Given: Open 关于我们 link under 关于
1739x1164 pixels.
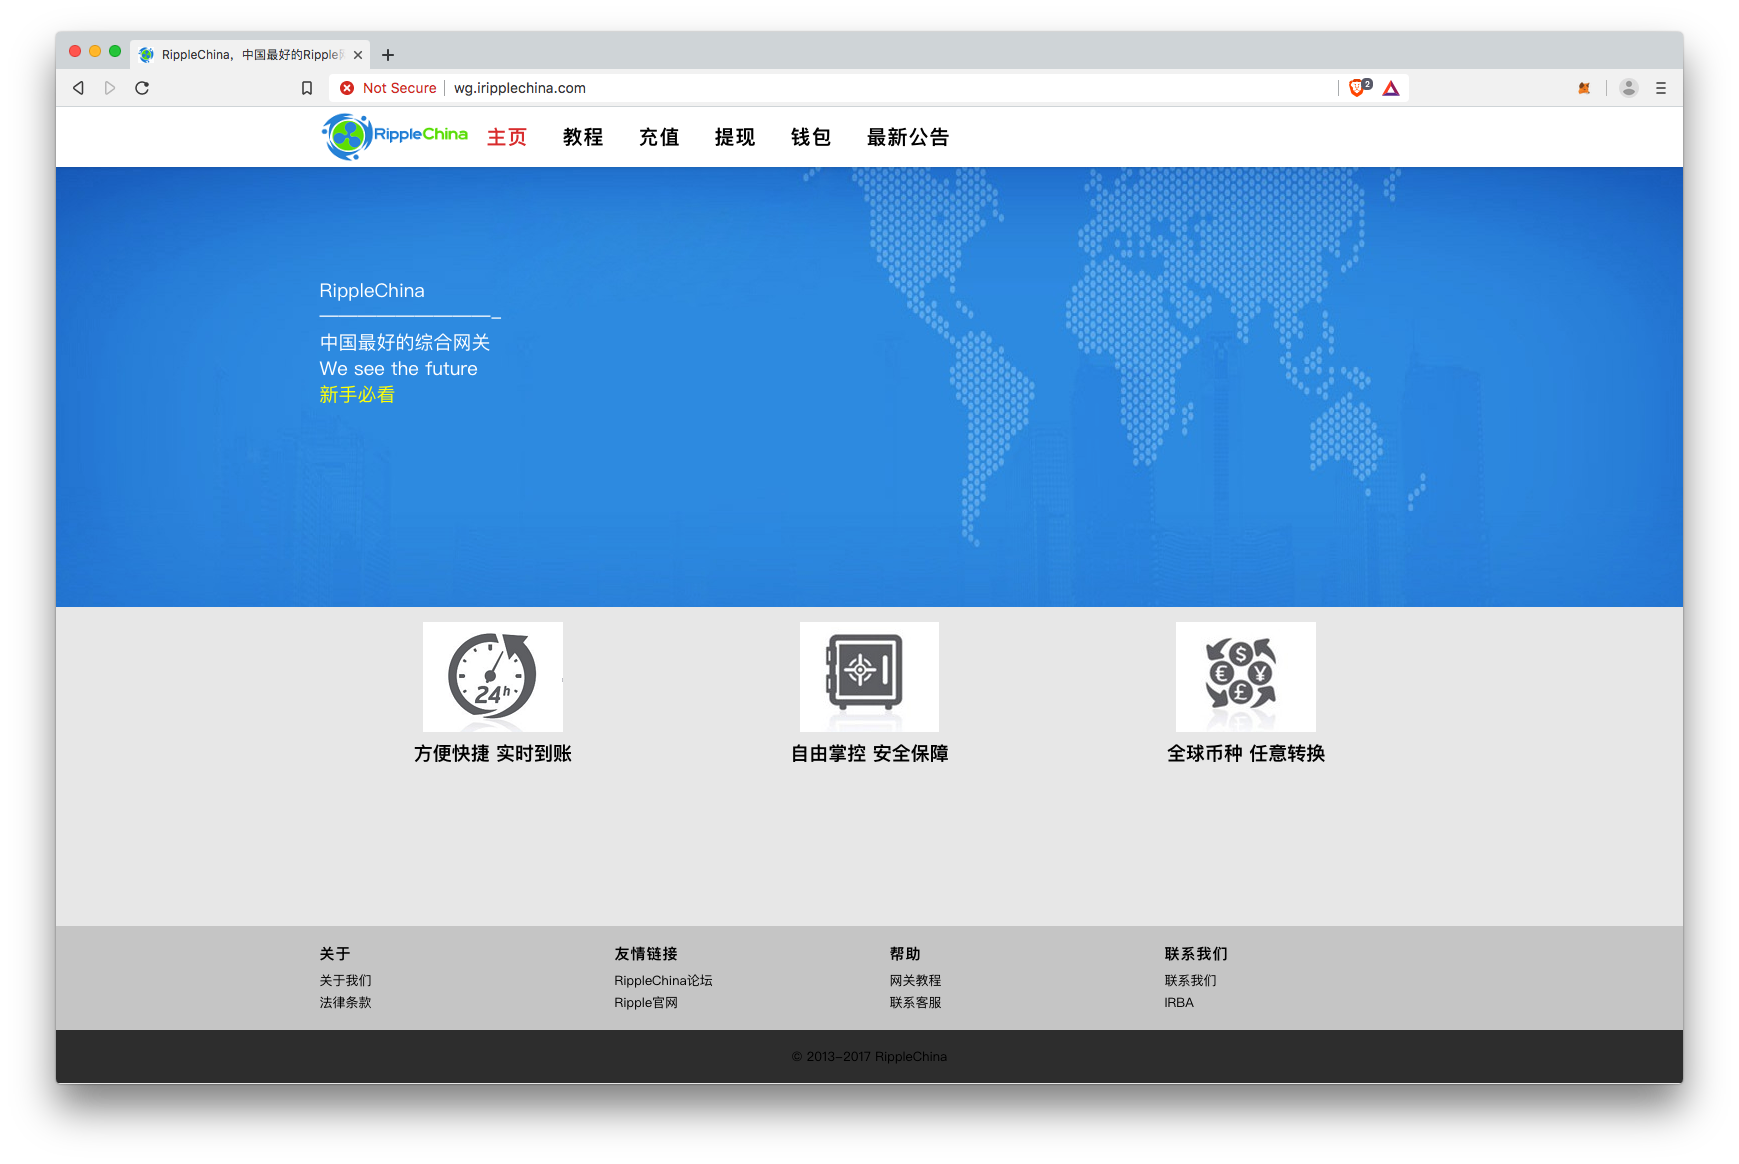Looking at the screenshot, I should pyautogui.click(x=345, y=981).
